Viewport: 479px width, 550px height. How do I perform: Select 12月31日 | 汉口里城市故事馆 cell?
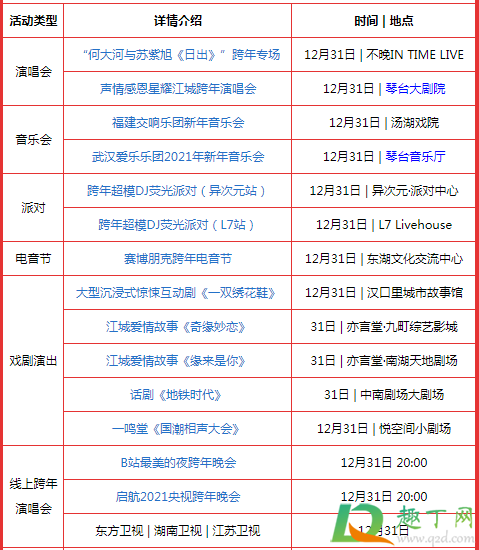[x=383, y=293]
